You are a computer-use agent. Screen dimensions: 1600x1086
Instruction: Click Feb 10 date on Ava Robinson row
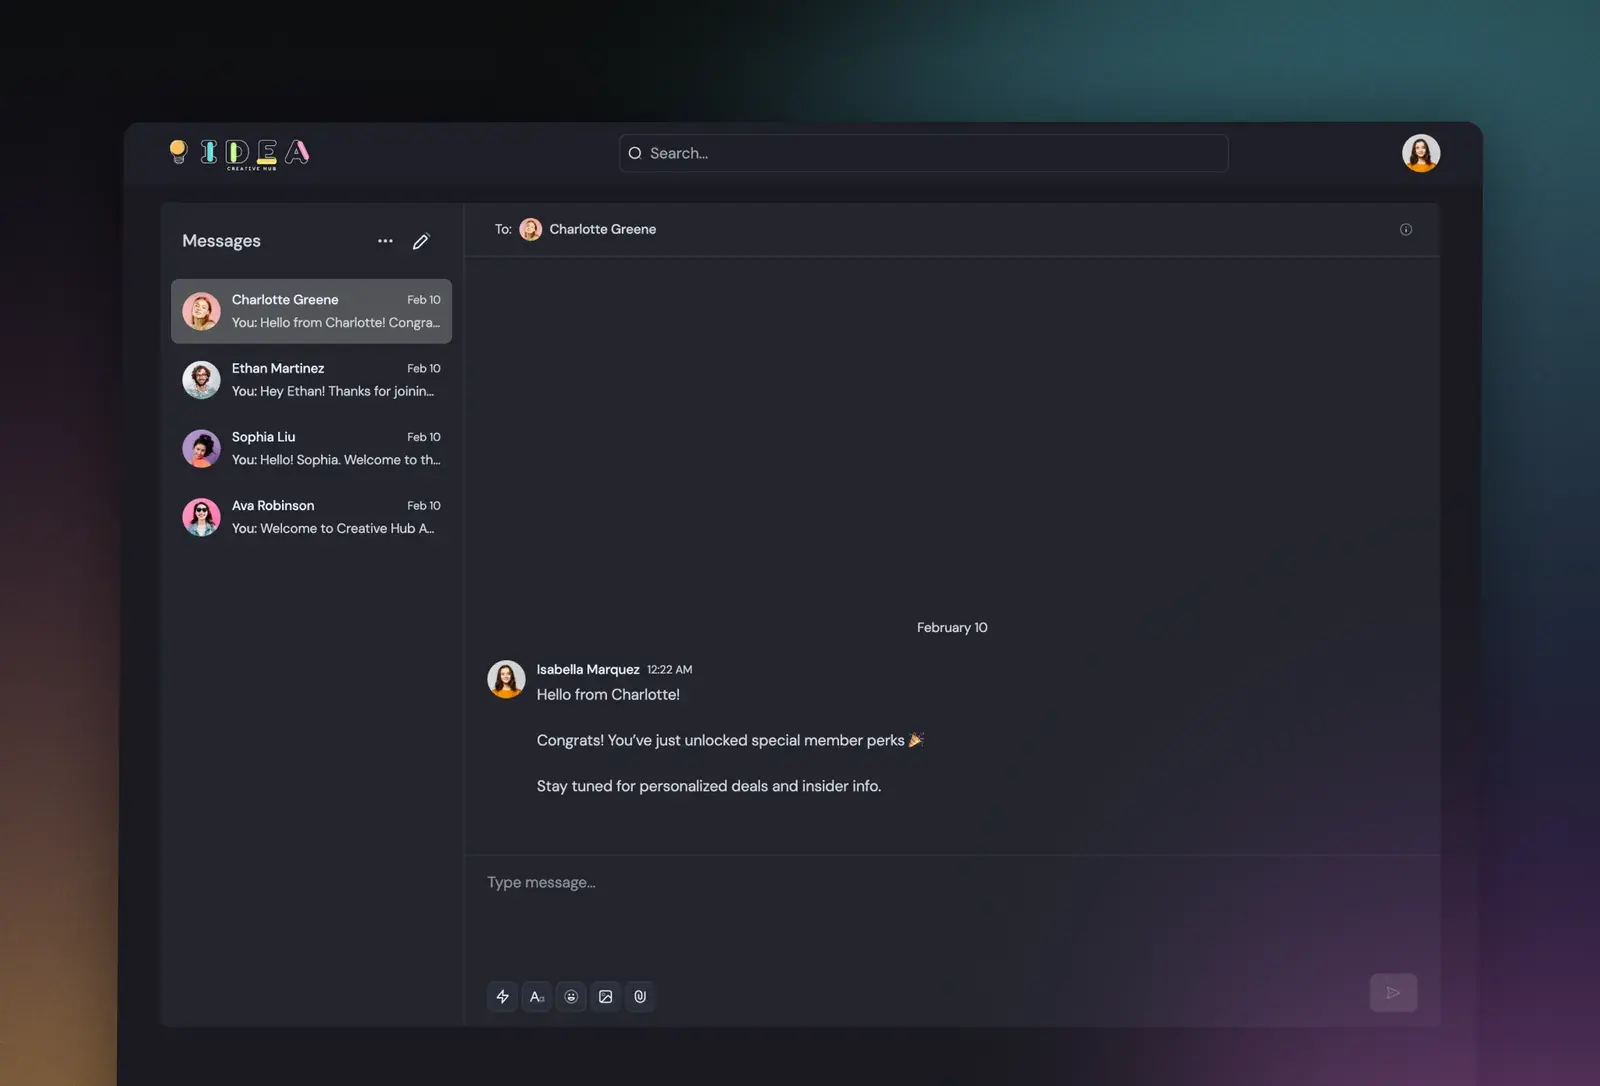424,506
